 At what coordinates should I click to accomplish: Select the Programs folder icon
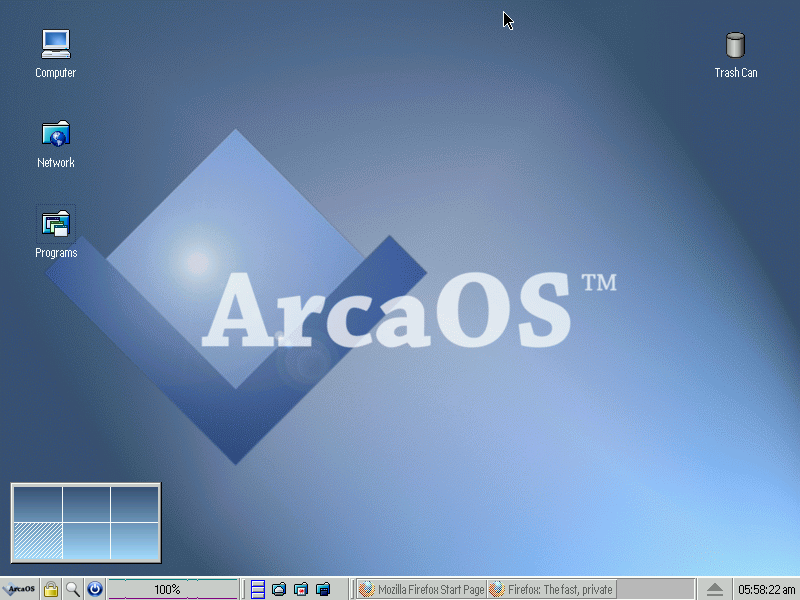coord(56,224)
